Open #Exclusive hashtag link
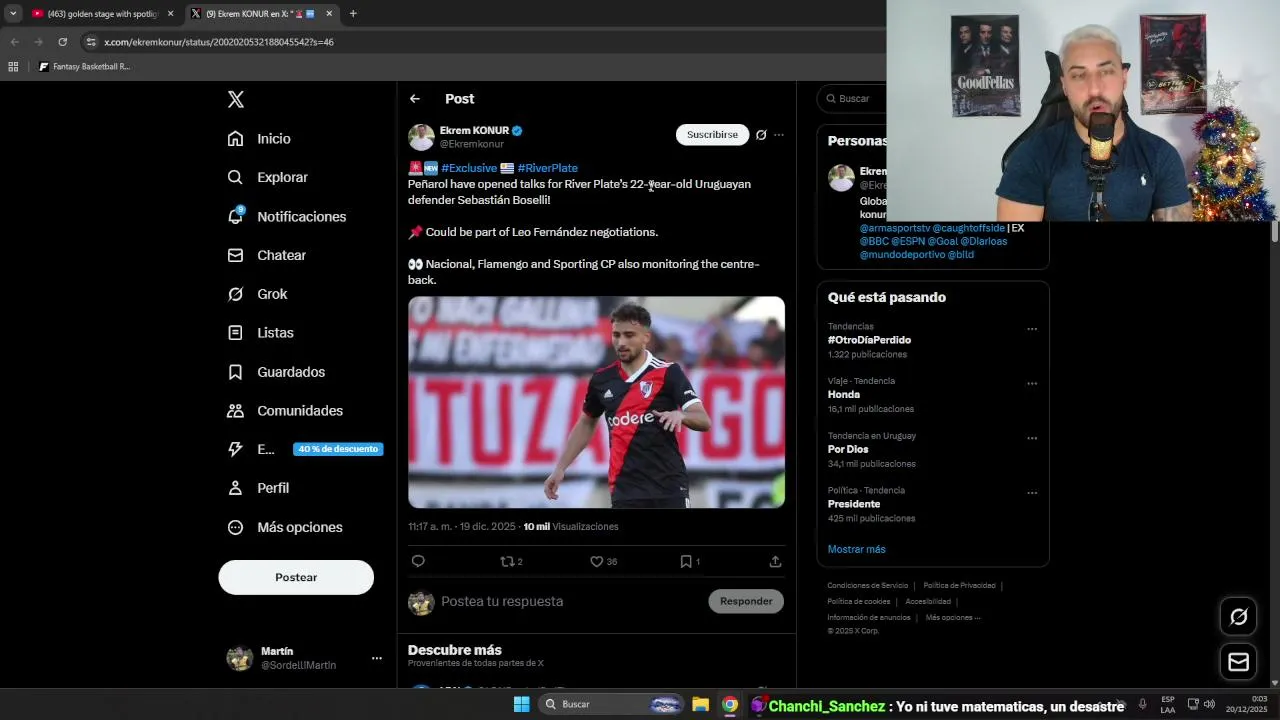The width and height of the screenshot is (1280, 720). pos(469,168)
